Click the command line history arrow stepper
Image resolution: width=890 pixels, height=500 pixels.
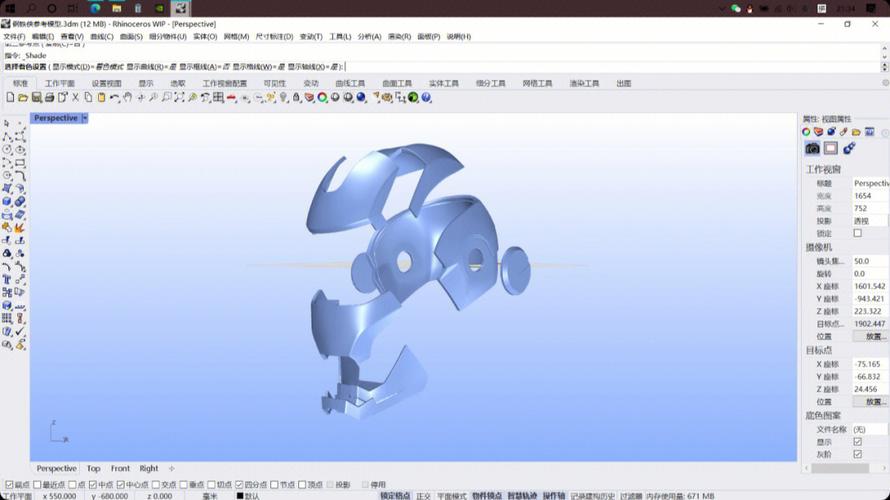(884, 67)
